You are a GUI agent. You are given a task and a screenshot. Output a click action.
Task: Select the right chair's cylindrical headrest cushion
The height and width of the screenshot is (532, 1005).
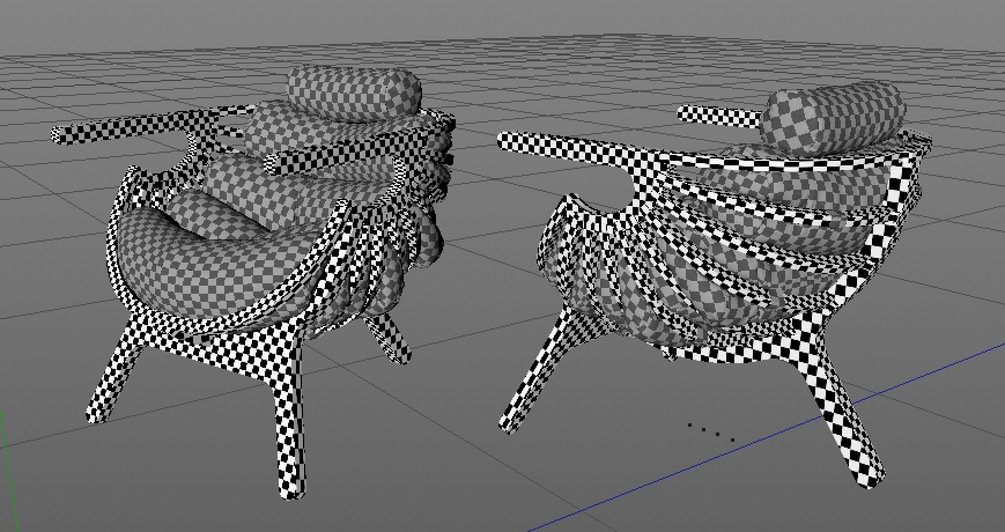pos(833,117)
